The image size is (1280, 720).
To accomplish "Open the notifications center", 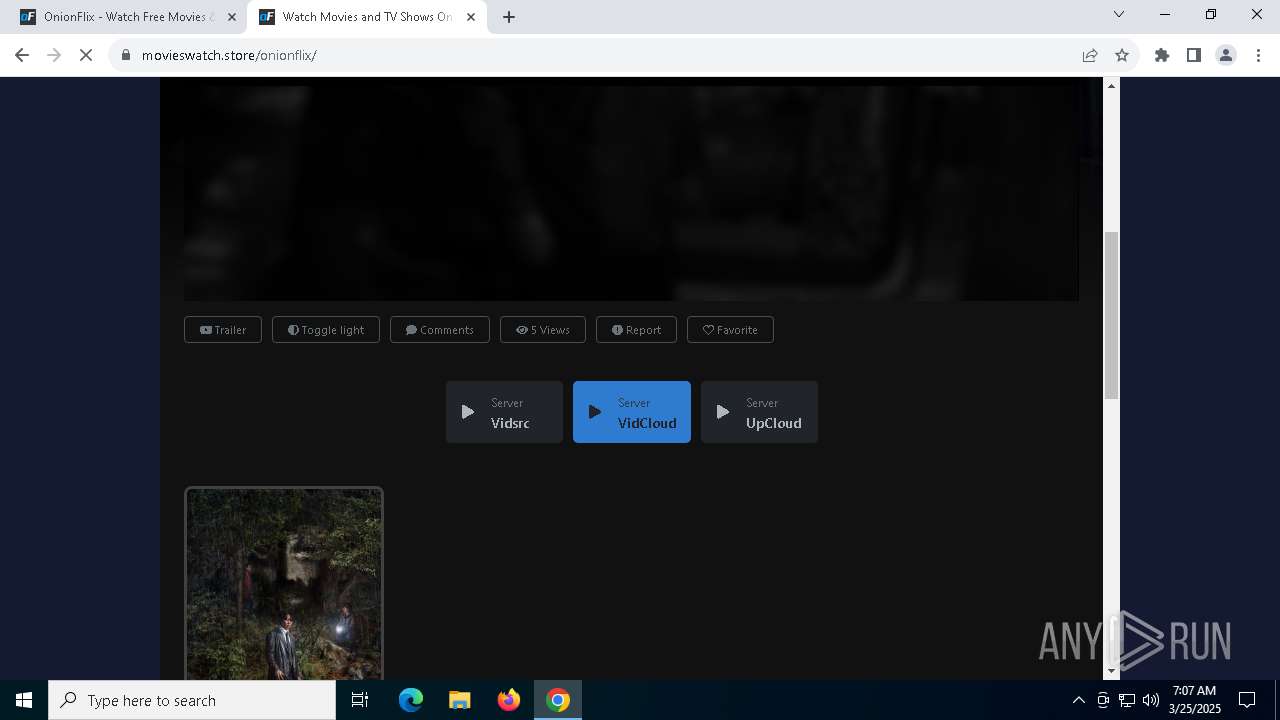I will [1247, 700].
